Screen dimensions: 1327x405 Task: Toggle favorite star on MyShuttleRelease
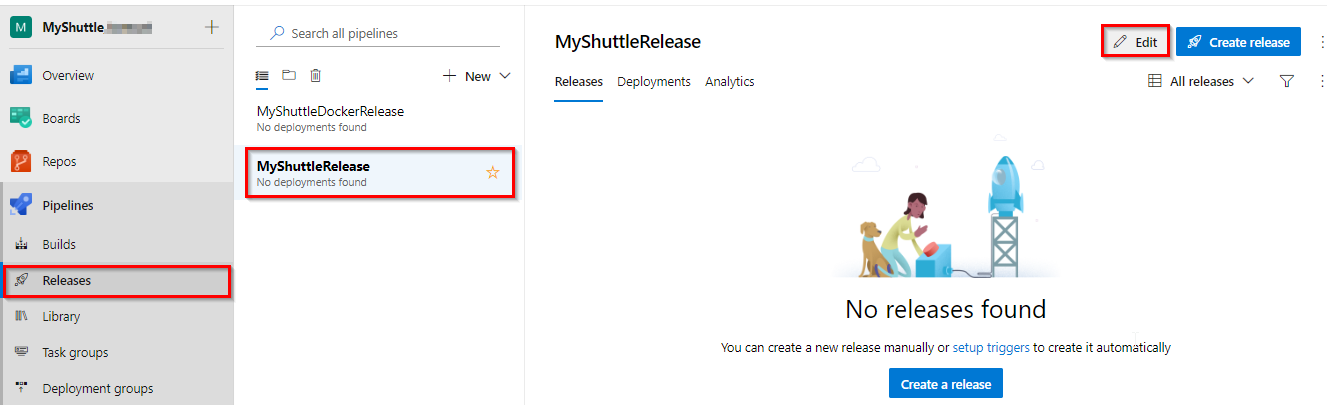(492, 173)
